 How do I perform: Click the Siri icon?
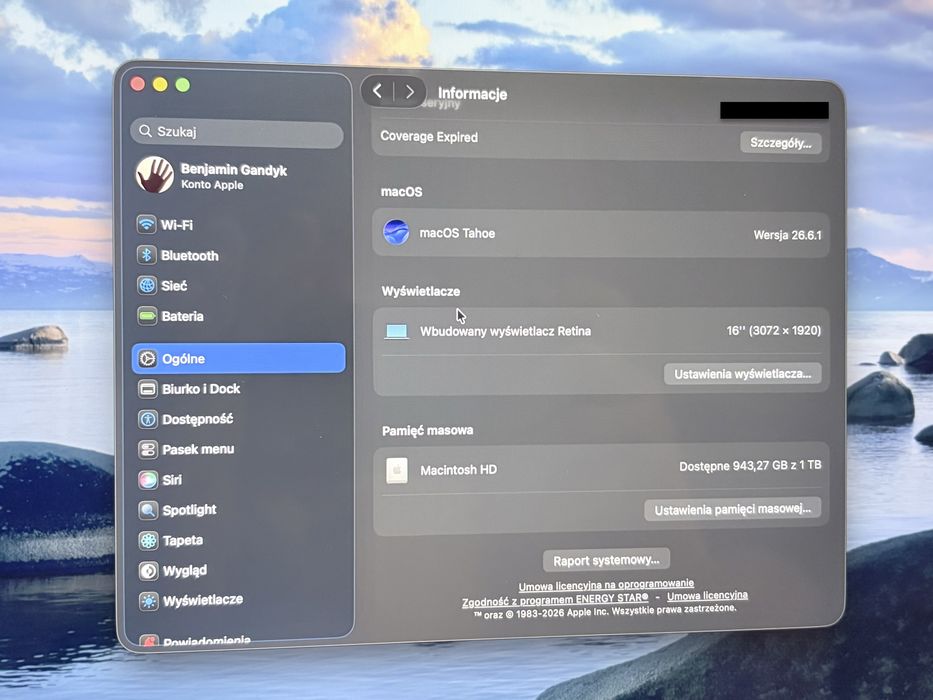tap(148, 480)
